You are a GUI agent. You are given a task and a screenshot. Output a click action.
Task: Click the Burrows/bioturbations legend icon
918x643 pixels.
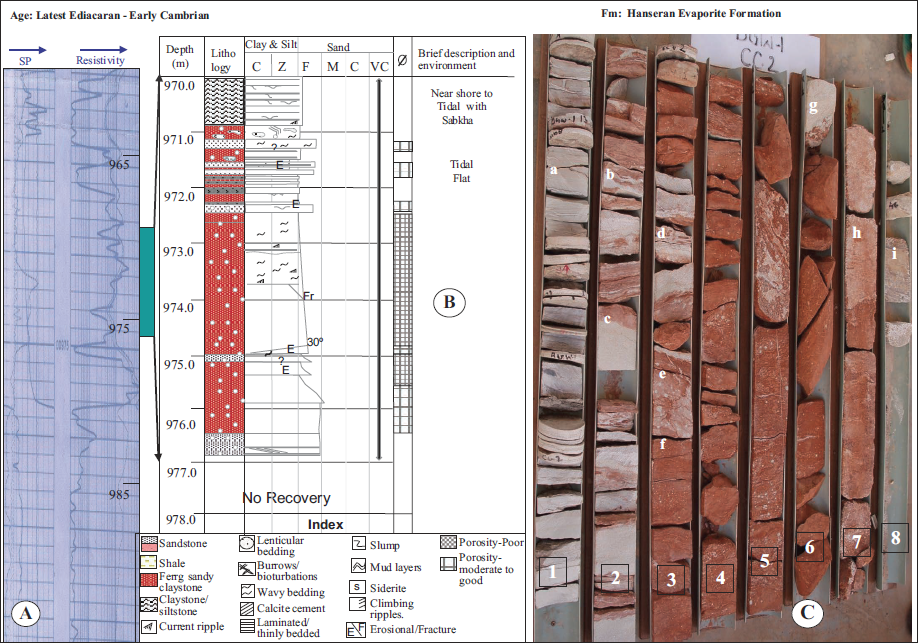(x=247, y=569)
